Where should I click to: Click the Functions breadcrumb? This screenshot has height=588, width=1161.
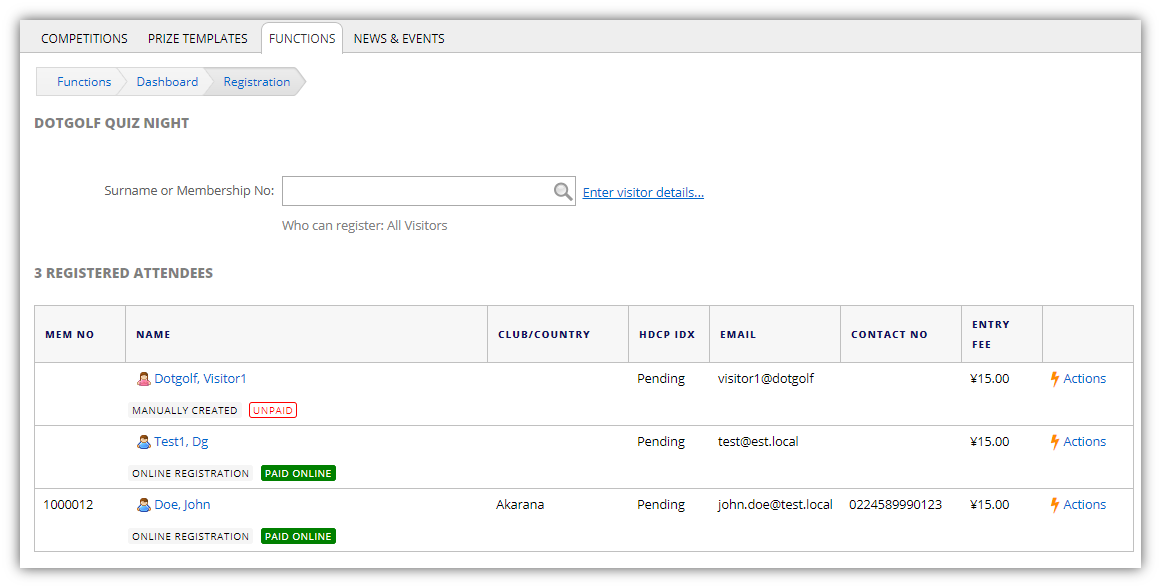84,82
